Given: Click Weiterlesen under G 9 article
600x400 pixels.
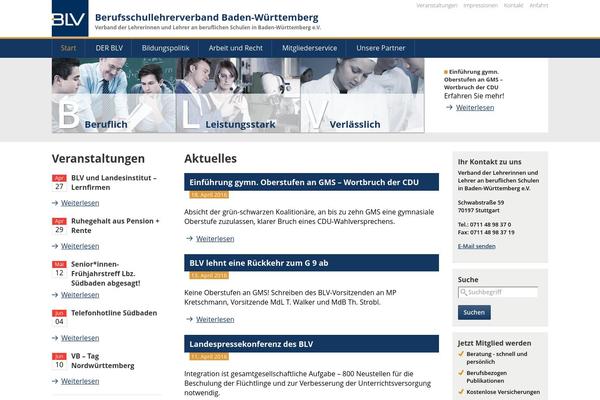Looking at the screenshot, I should [x=215, y=320].
